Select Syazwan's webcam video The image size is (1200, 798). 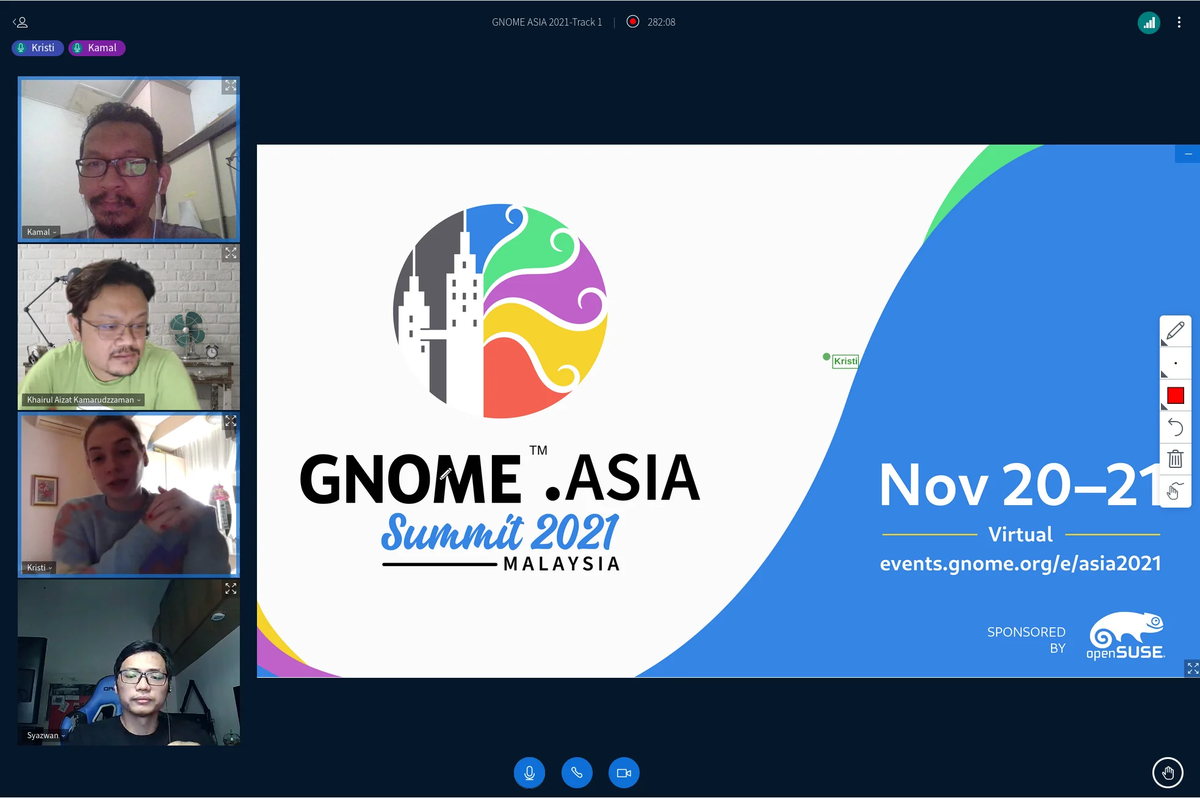(129, 662)
